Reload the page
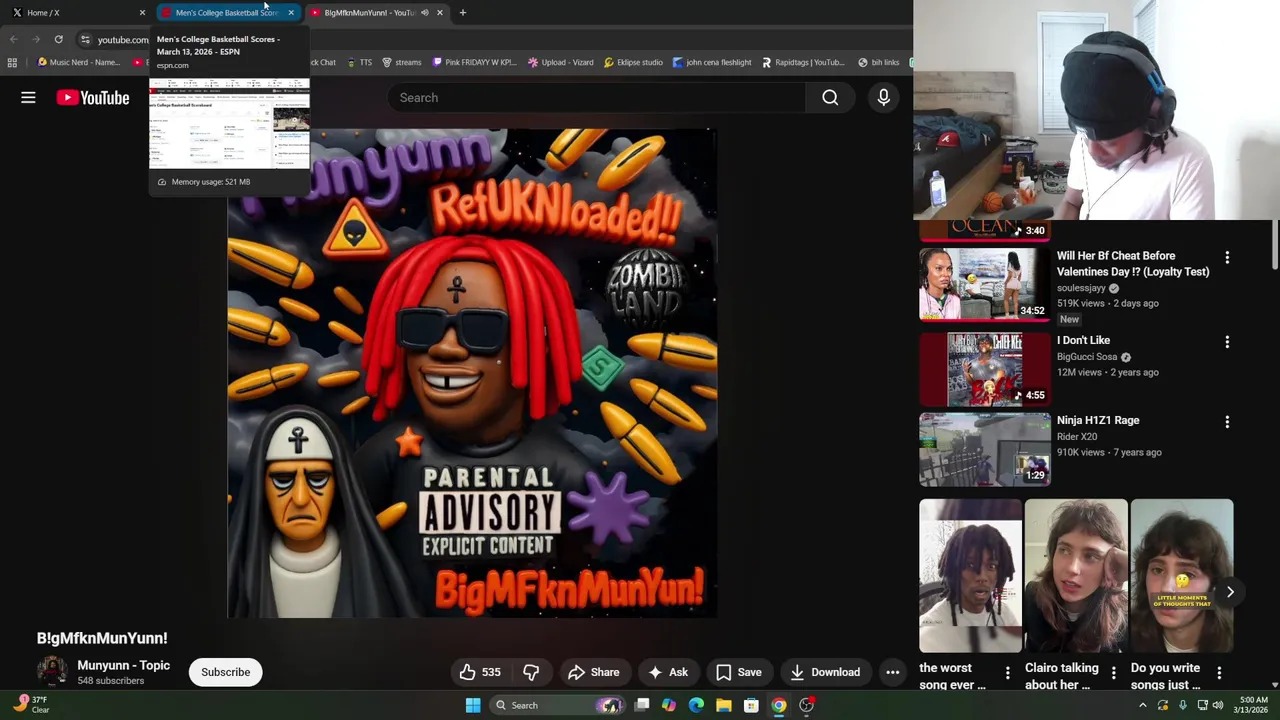Viewport: 1280px width, 720px height. (x=58, y=39)
